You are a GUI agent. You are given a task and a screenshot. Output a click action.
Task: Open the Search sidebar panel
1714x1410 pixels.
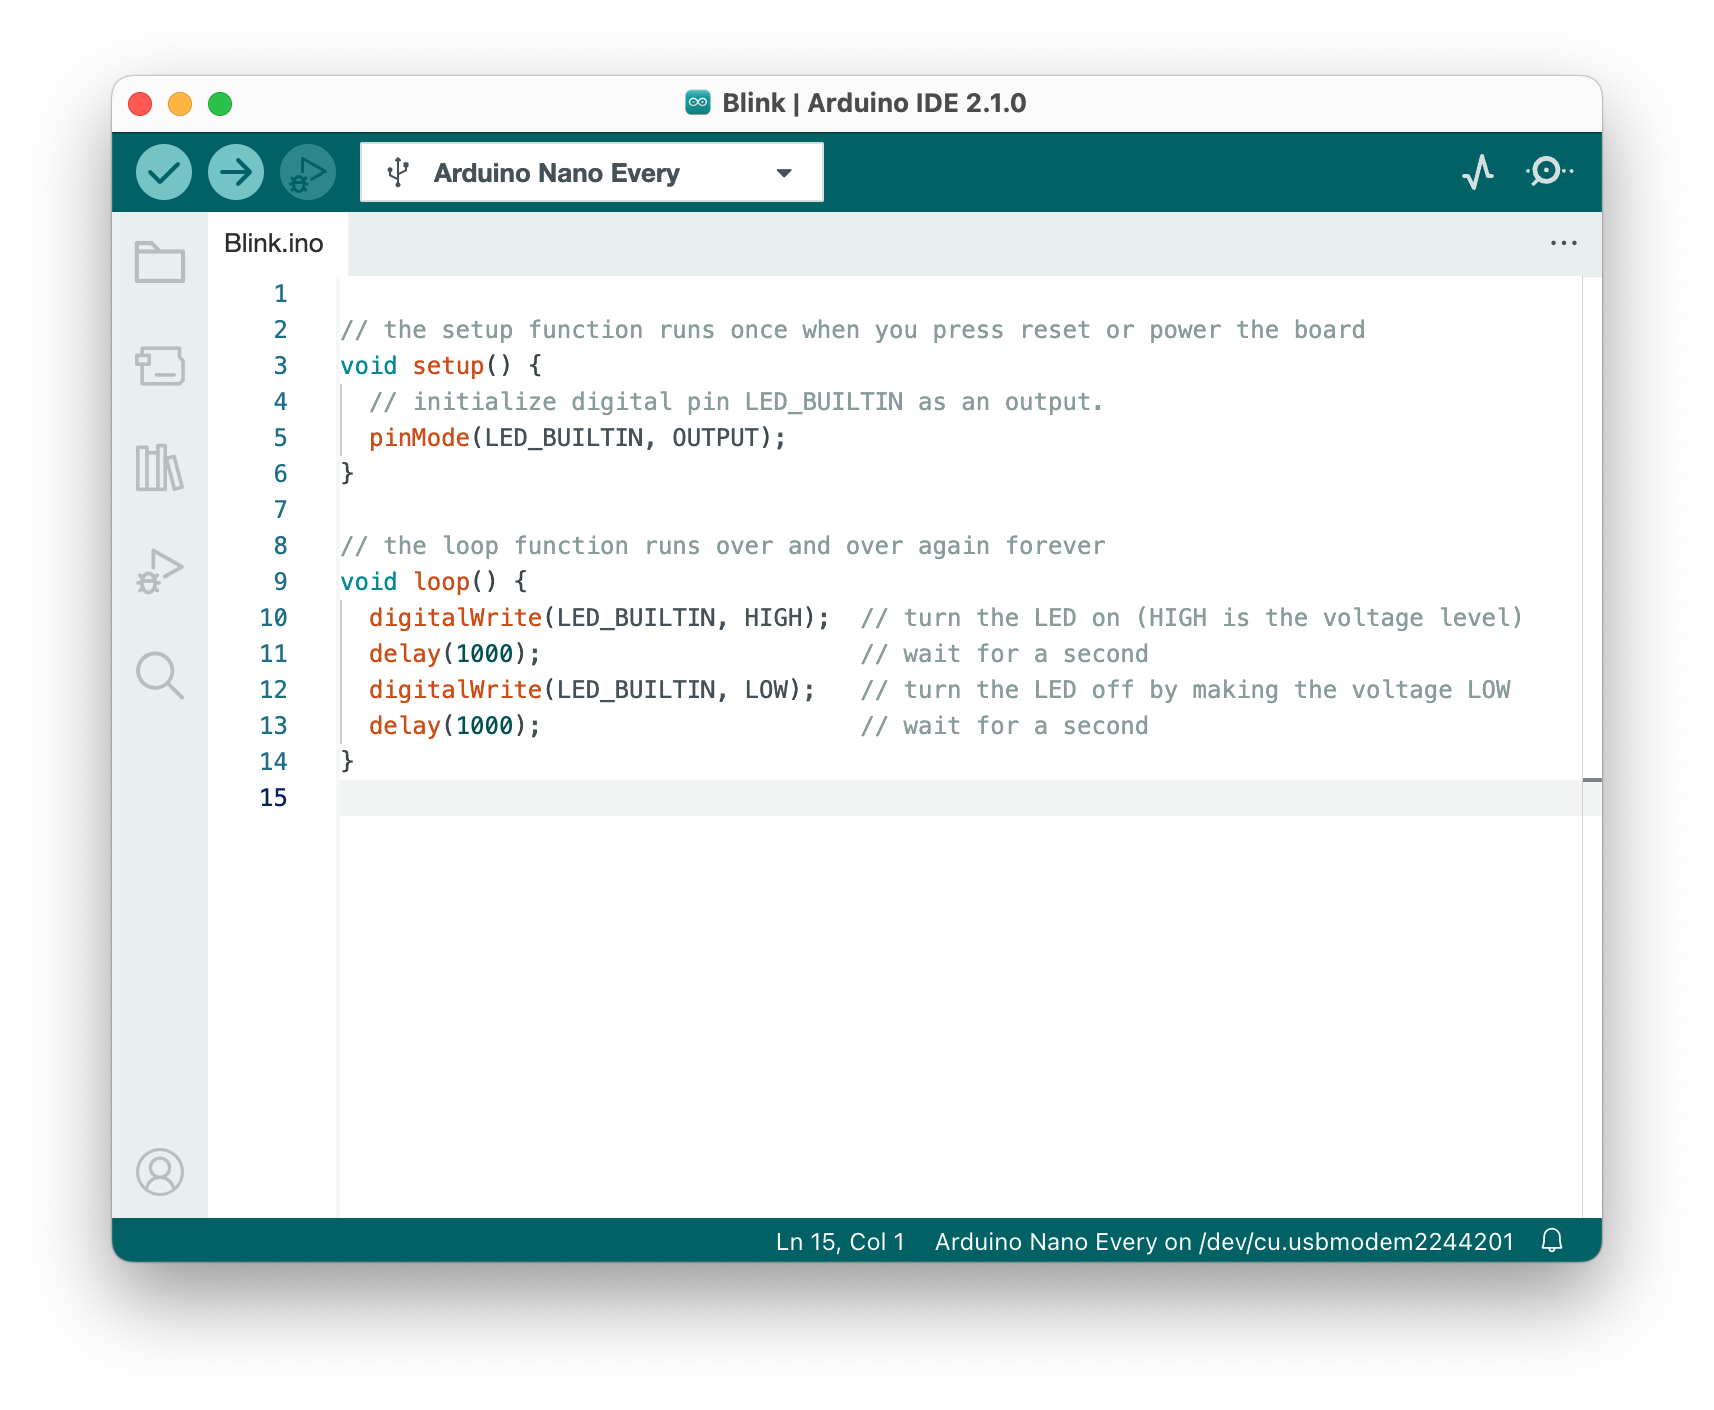coord(160,676)
